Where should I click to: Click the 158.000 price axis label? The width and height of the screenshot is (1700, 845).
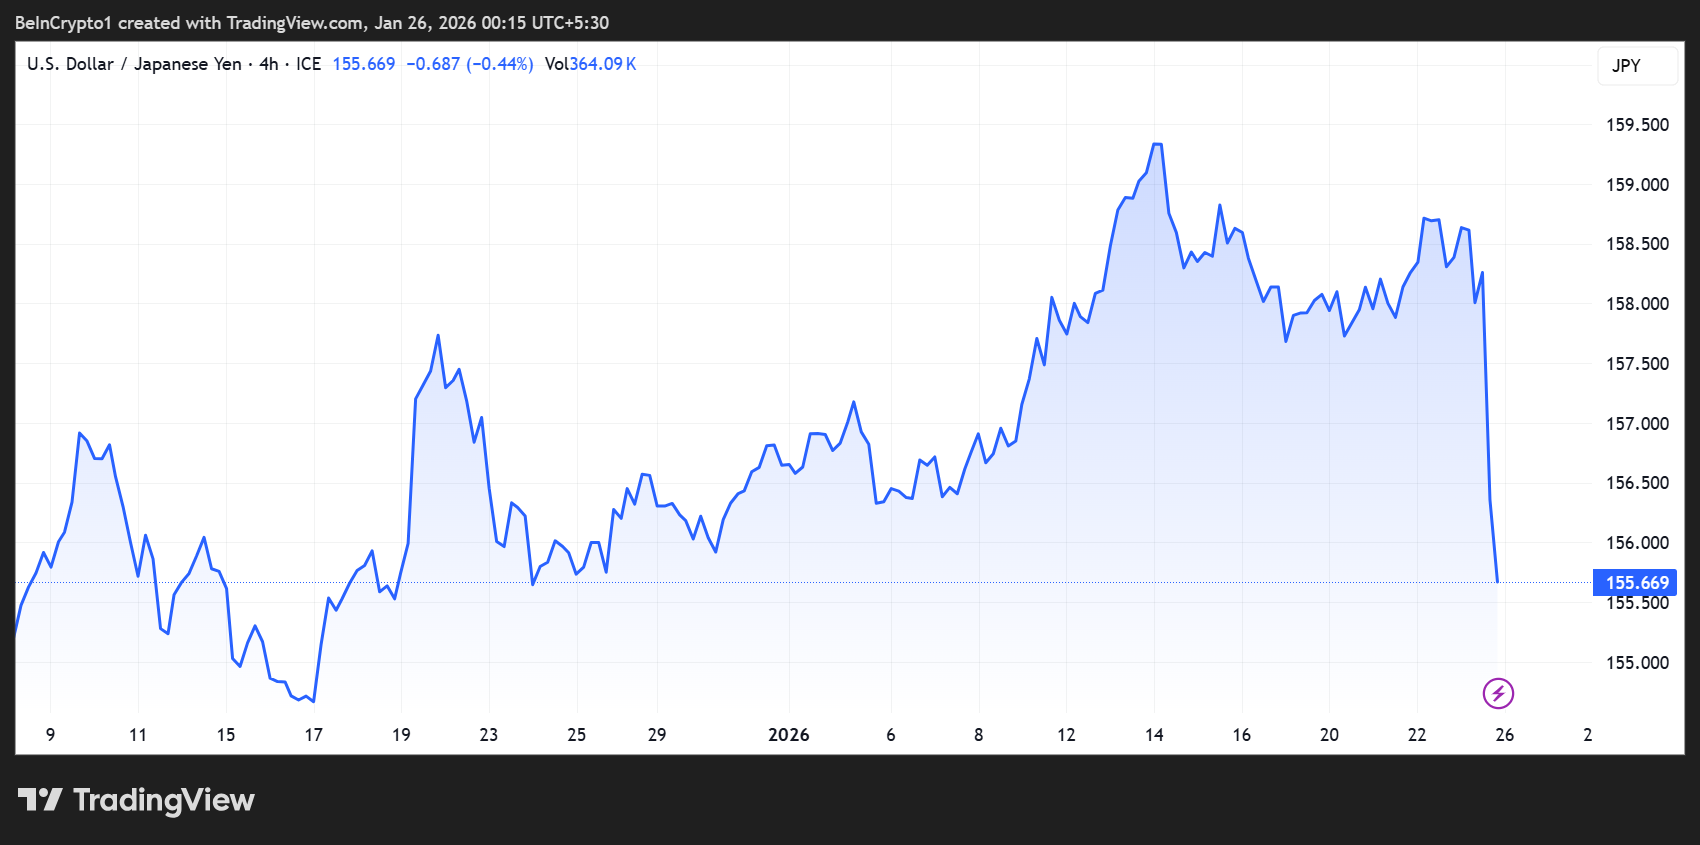tap(1637, 304)
